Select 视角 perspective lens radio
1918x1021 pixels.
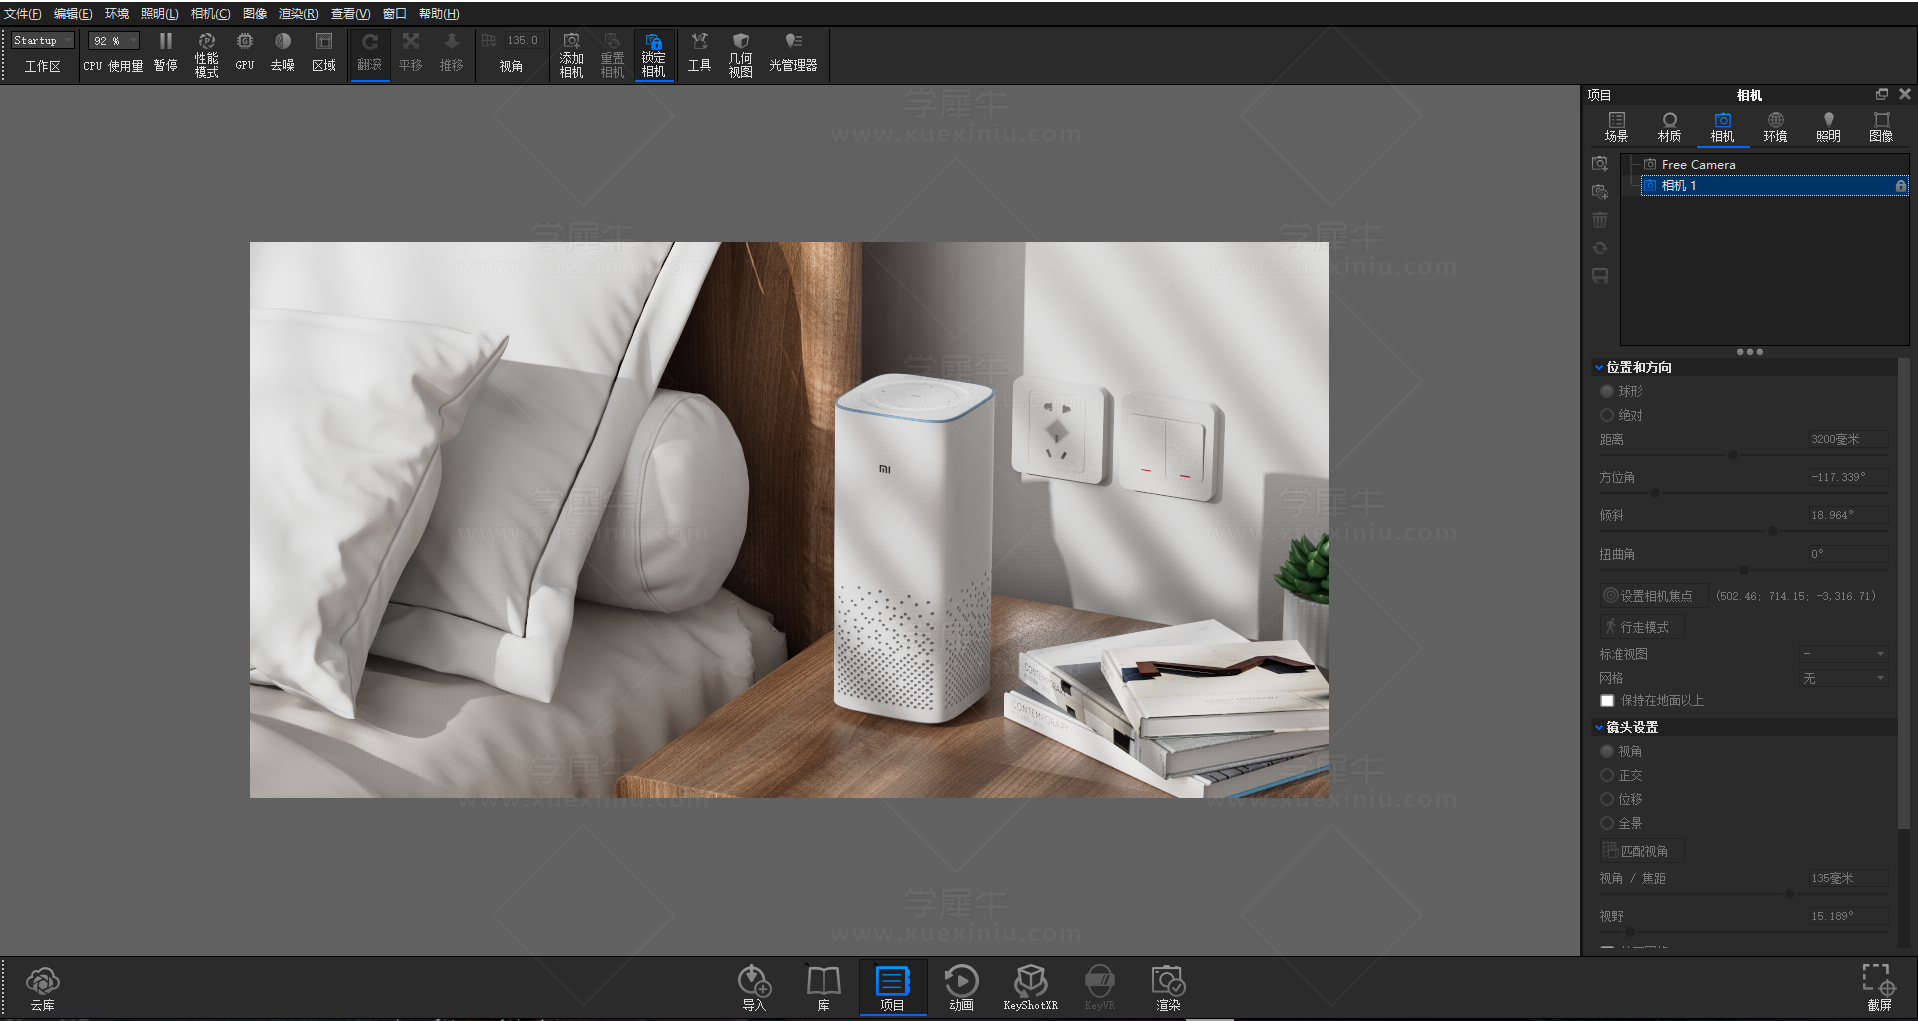tap(1607, 751)
